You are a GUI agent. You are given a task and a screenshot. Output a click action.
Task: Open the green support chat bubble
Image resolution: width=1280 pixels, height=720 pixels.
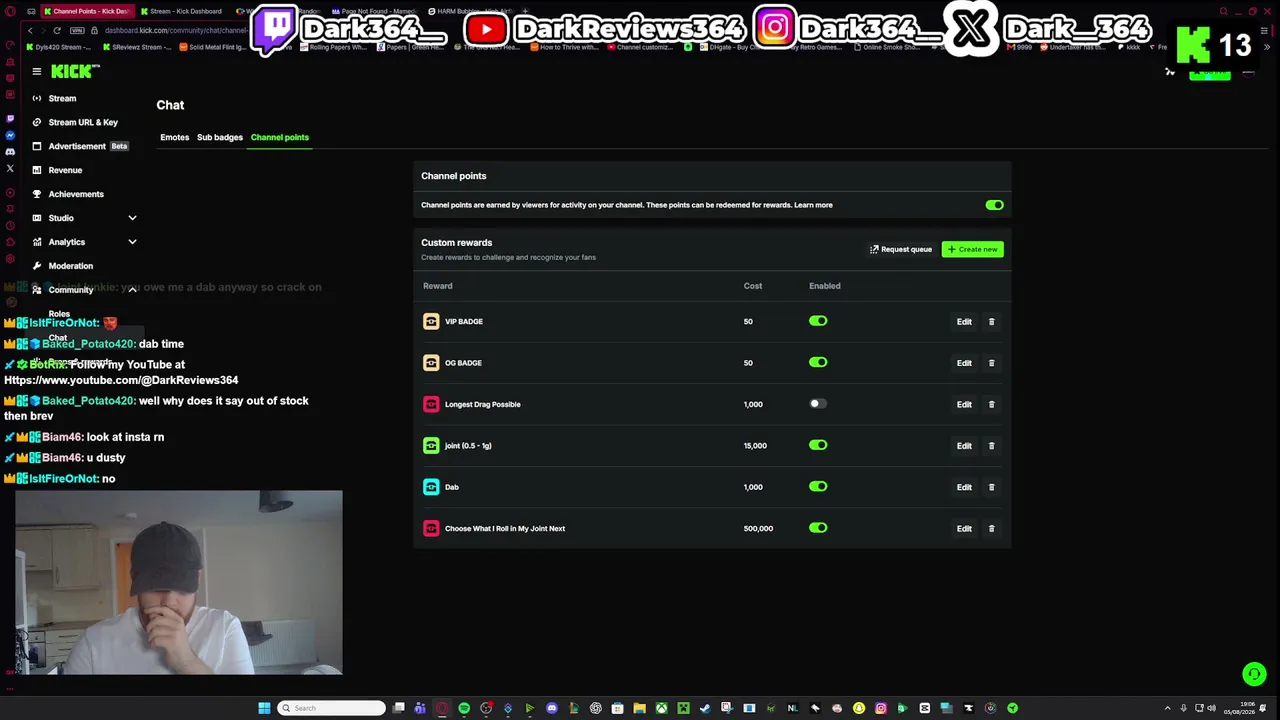[1254, 674]
